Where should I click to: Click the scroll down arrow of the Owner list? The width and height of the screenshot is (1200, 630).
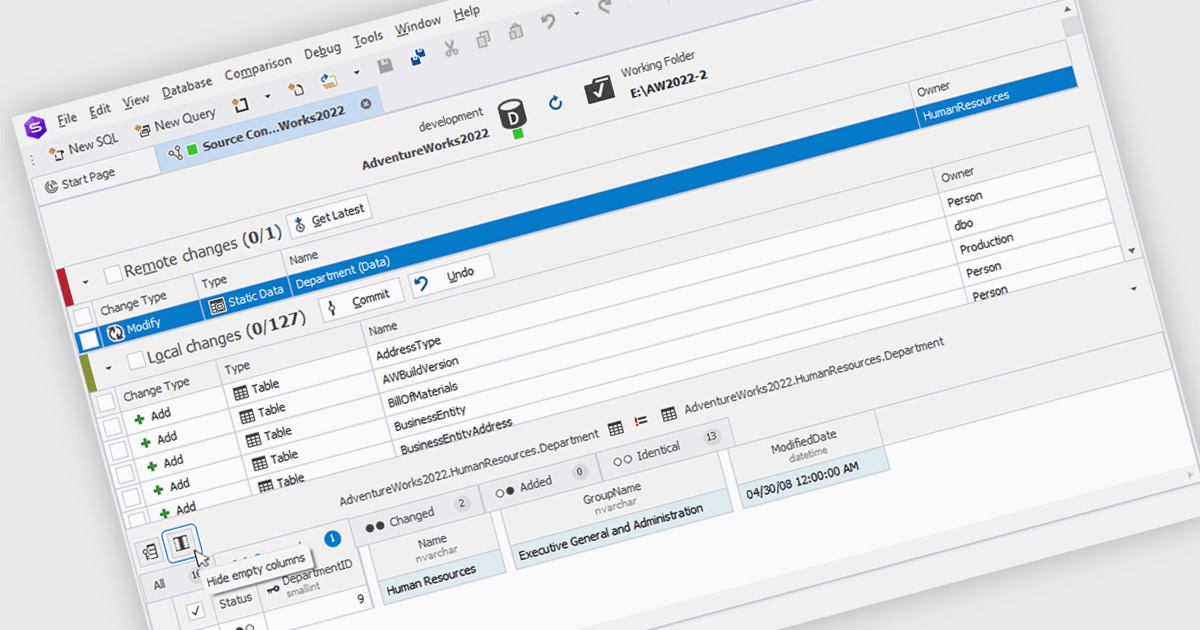click(x=1131, y=250)
